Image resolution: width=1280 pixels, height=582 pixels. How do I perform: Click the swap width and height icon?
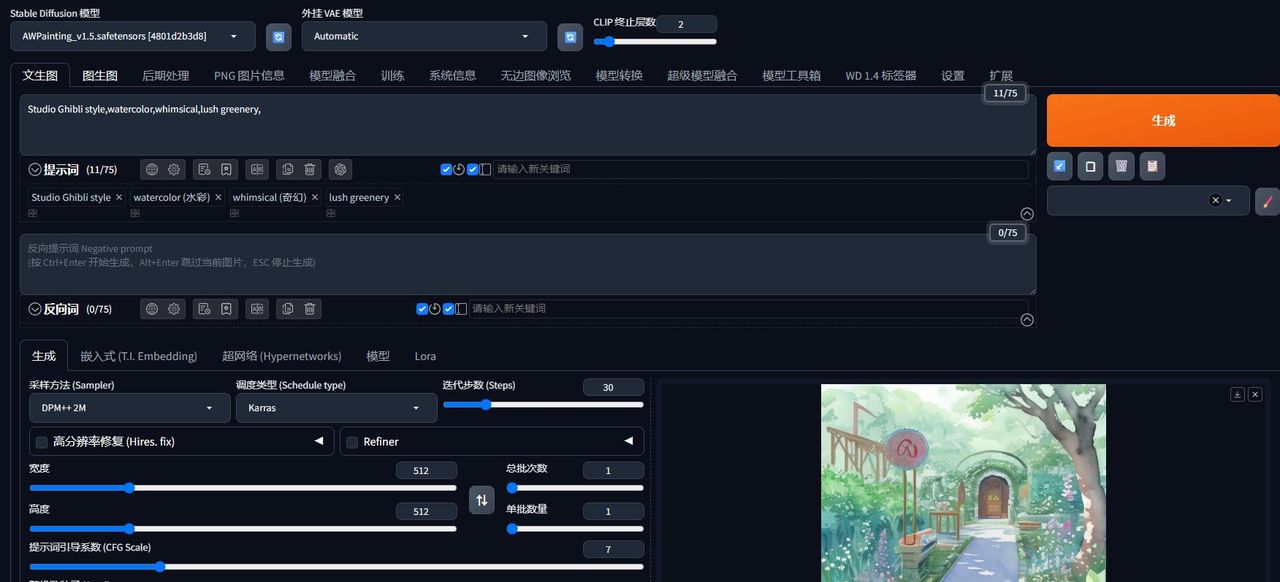point(482,499)
